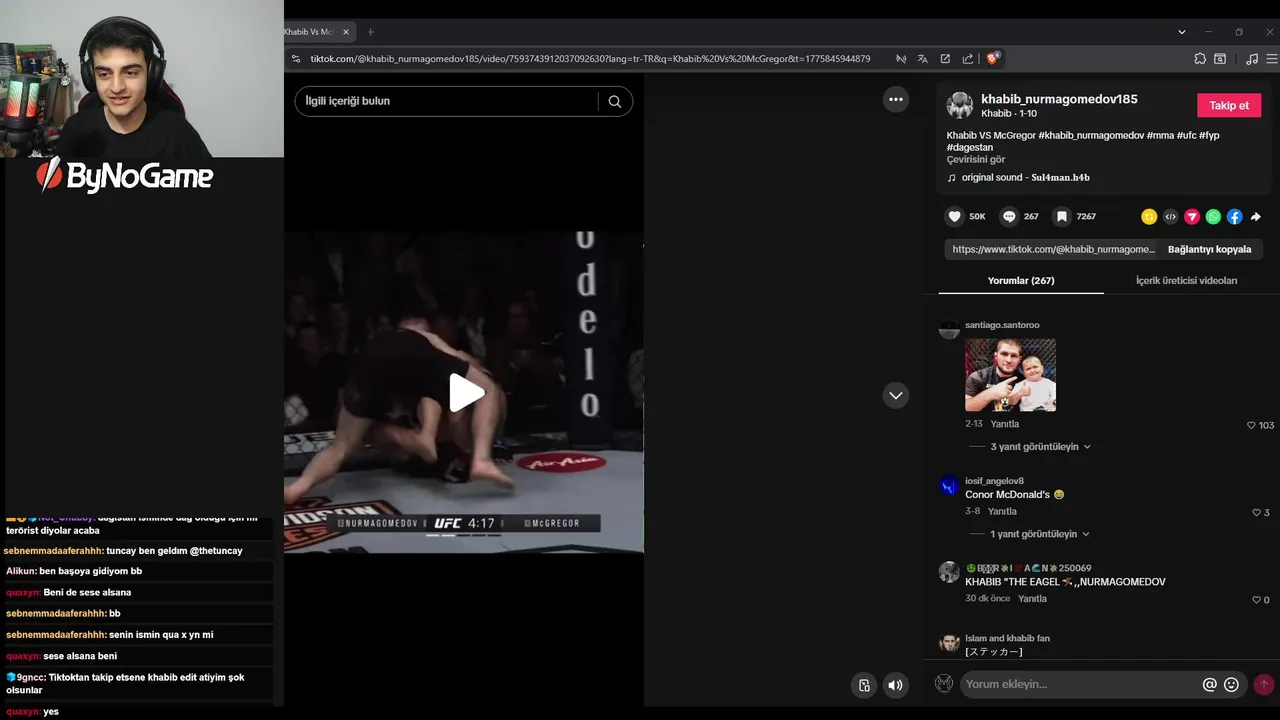Open santiago.santoroo's comment image
This screenshot has width=1280, height=720.
point(1010,375)
